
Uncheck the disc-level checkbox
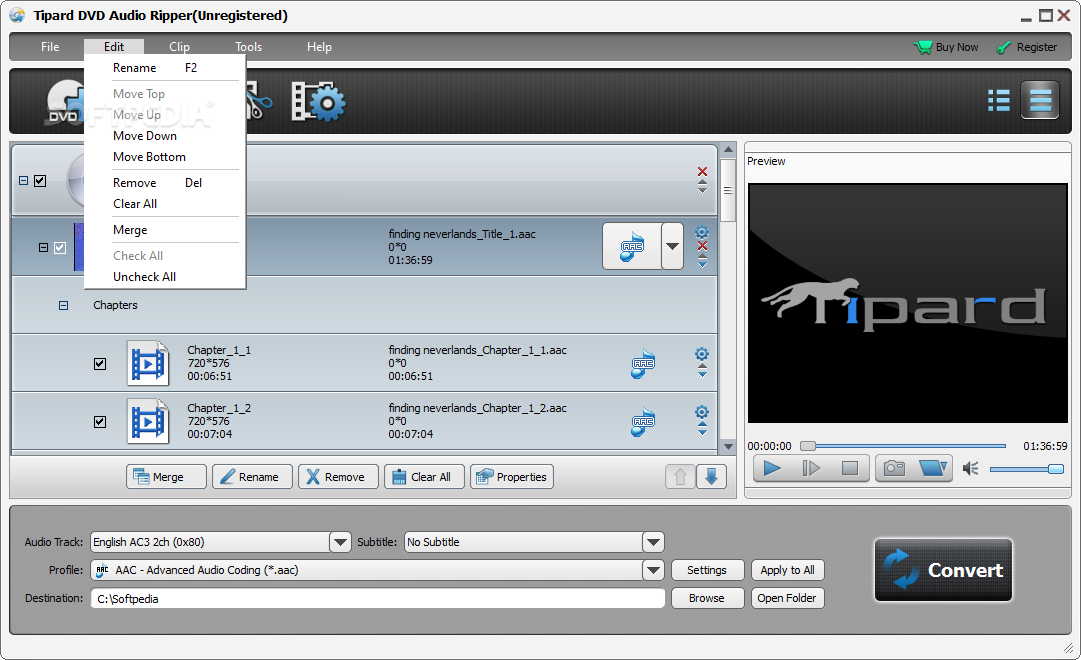[40, 181]
